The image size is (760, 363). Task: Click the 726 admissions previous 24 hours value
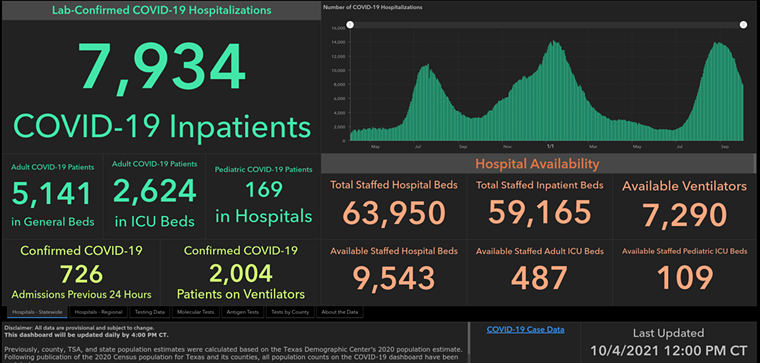click(x=81, y=274)
